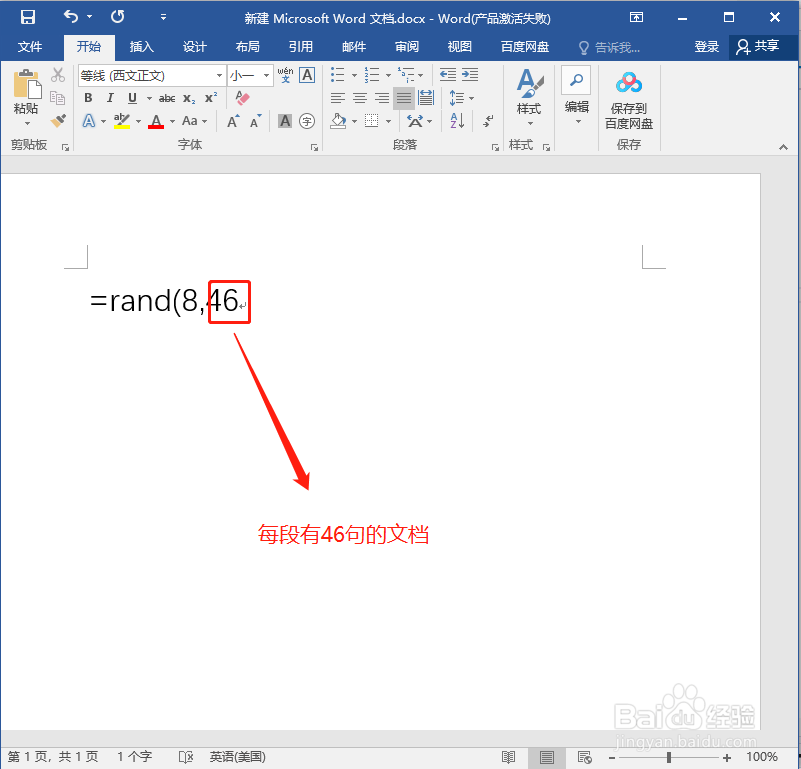Open the 百度网盘 tab

pyautogui.click(x=525, y=47)
